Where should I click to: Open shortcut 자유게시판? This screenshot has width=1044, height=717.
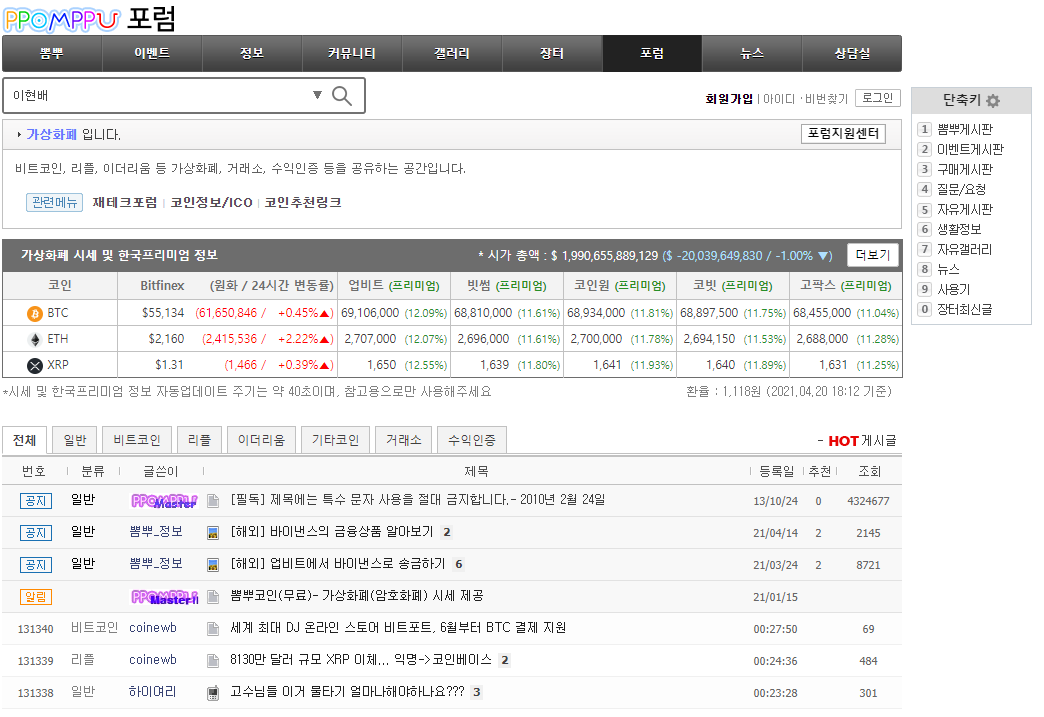pyautogui.click(x=965, y=210)
